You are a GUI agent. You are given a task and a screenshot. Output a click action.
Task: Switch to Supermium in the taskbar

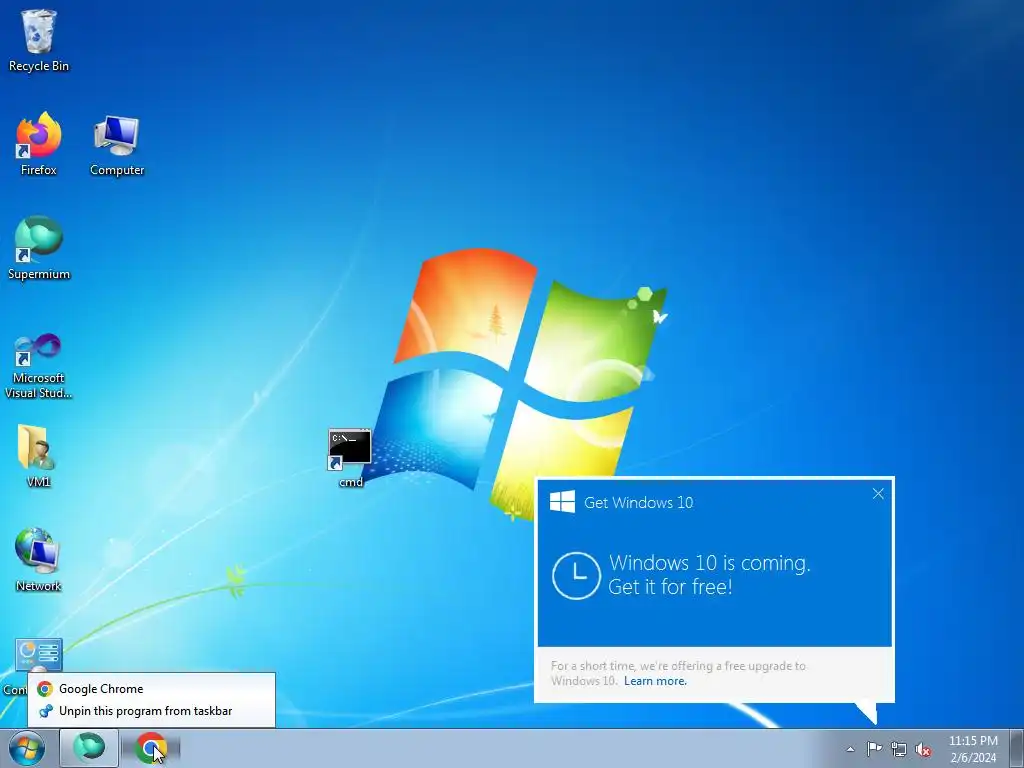(x=89, y=748)
